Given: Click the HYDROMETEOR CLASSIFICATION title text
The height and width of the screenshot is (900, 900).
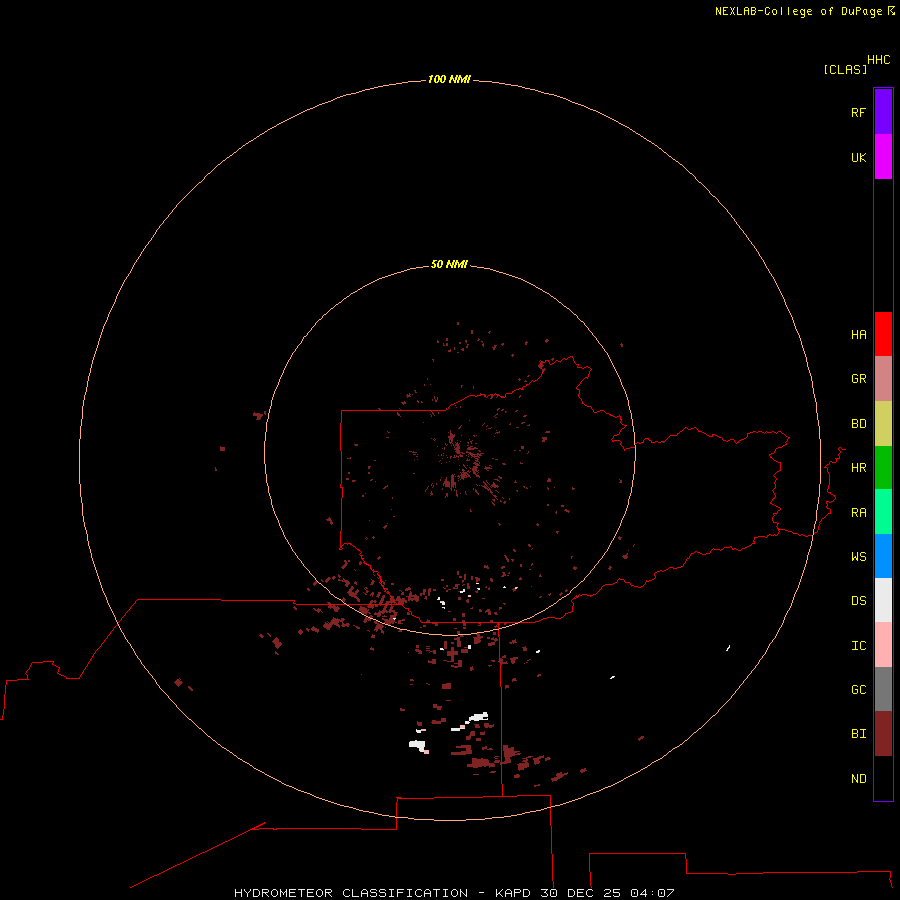Looking at the screenshot, I should [x=351, y=893].
